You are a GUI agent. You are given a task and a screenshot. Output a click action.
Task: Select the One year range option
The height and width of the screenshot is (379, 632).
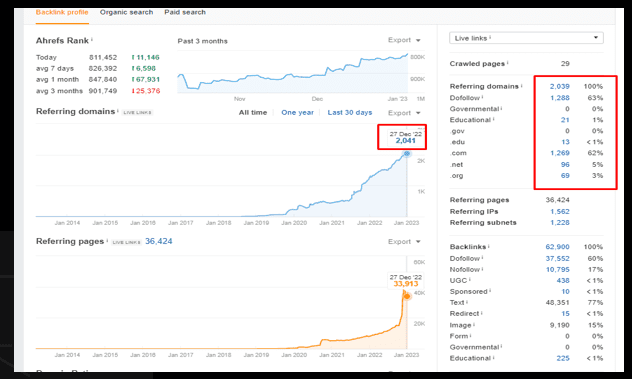click(297, 112)
